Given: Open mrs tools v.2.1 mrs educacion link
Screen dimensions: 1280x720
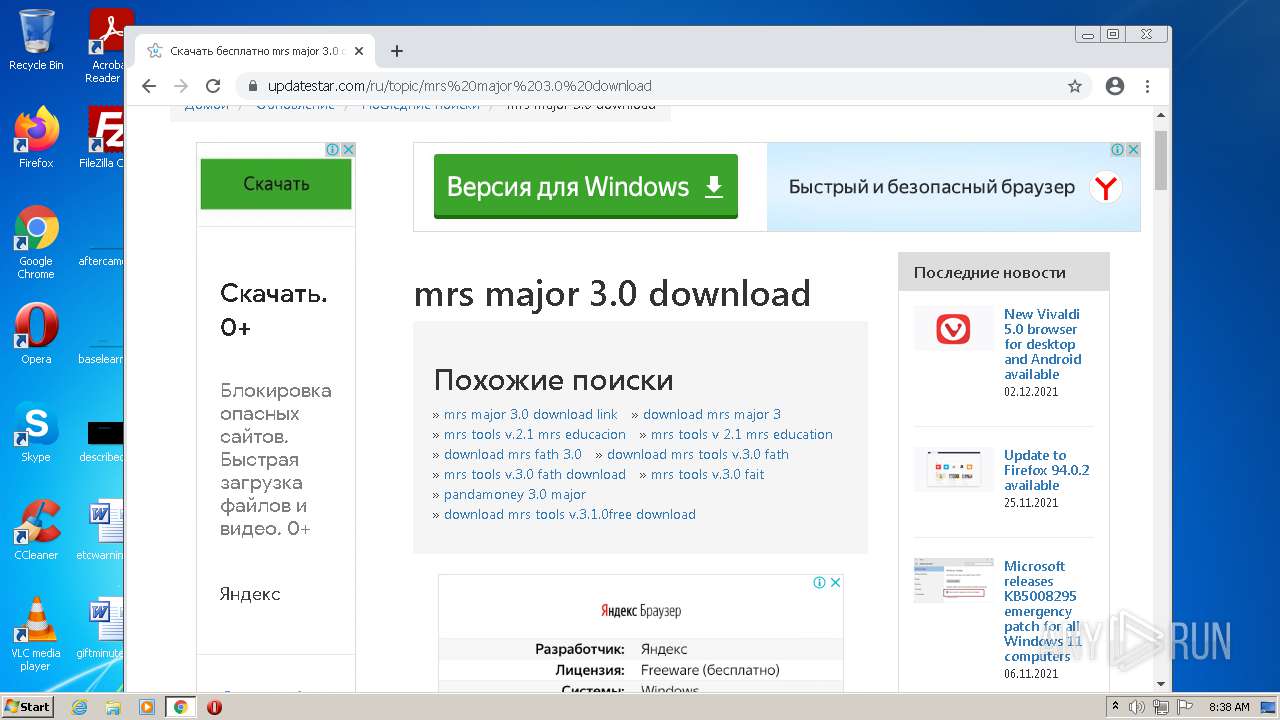Looking at the screenshot, I should pyautogui.click(x=534, y=434).
